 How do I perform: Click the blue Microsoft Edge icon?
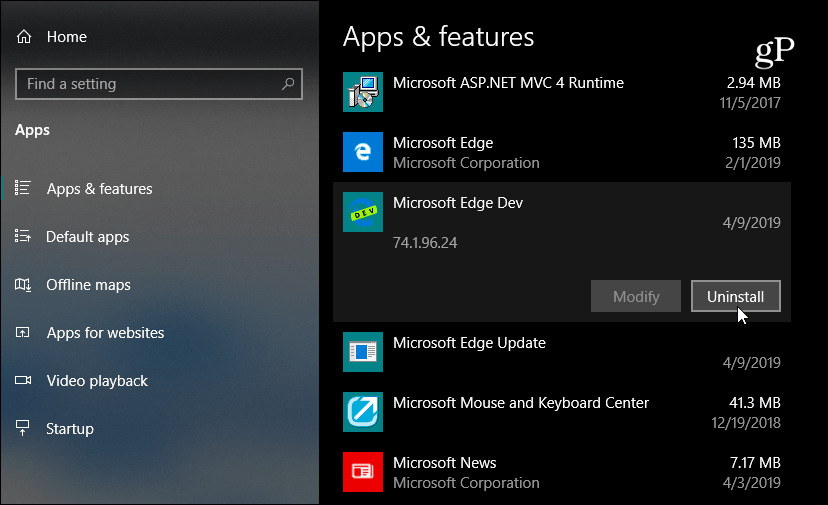tap(363, 152)
